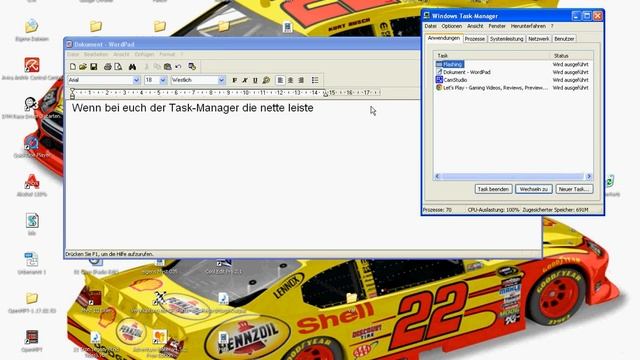Click the Date/Time insert icon in WordPad
The height and width of the screenshot is (360, 640).
point(192,67)
